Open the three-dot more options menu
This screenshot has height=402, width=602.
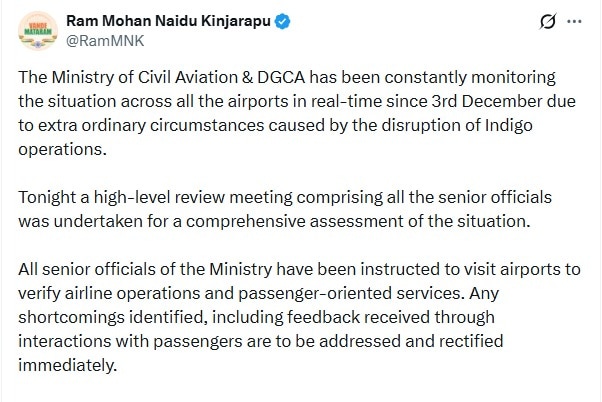click(x=574, y=21)
